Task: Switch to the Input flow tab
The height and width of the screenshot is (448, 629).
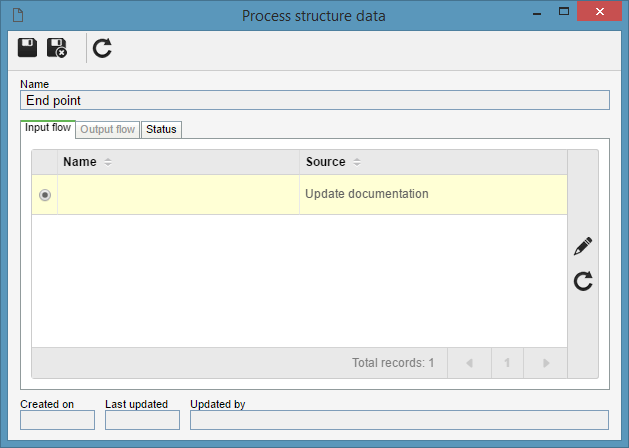Action: point(48,128)
